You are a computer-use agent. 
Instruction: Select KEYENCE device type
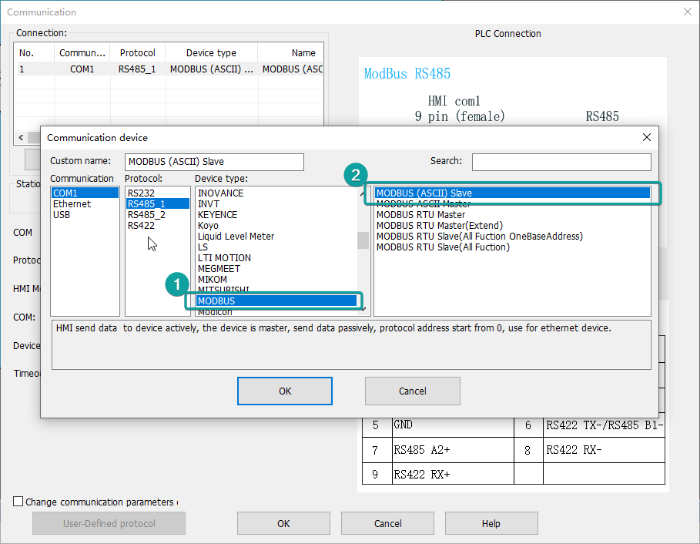click(x=219, y=215)
